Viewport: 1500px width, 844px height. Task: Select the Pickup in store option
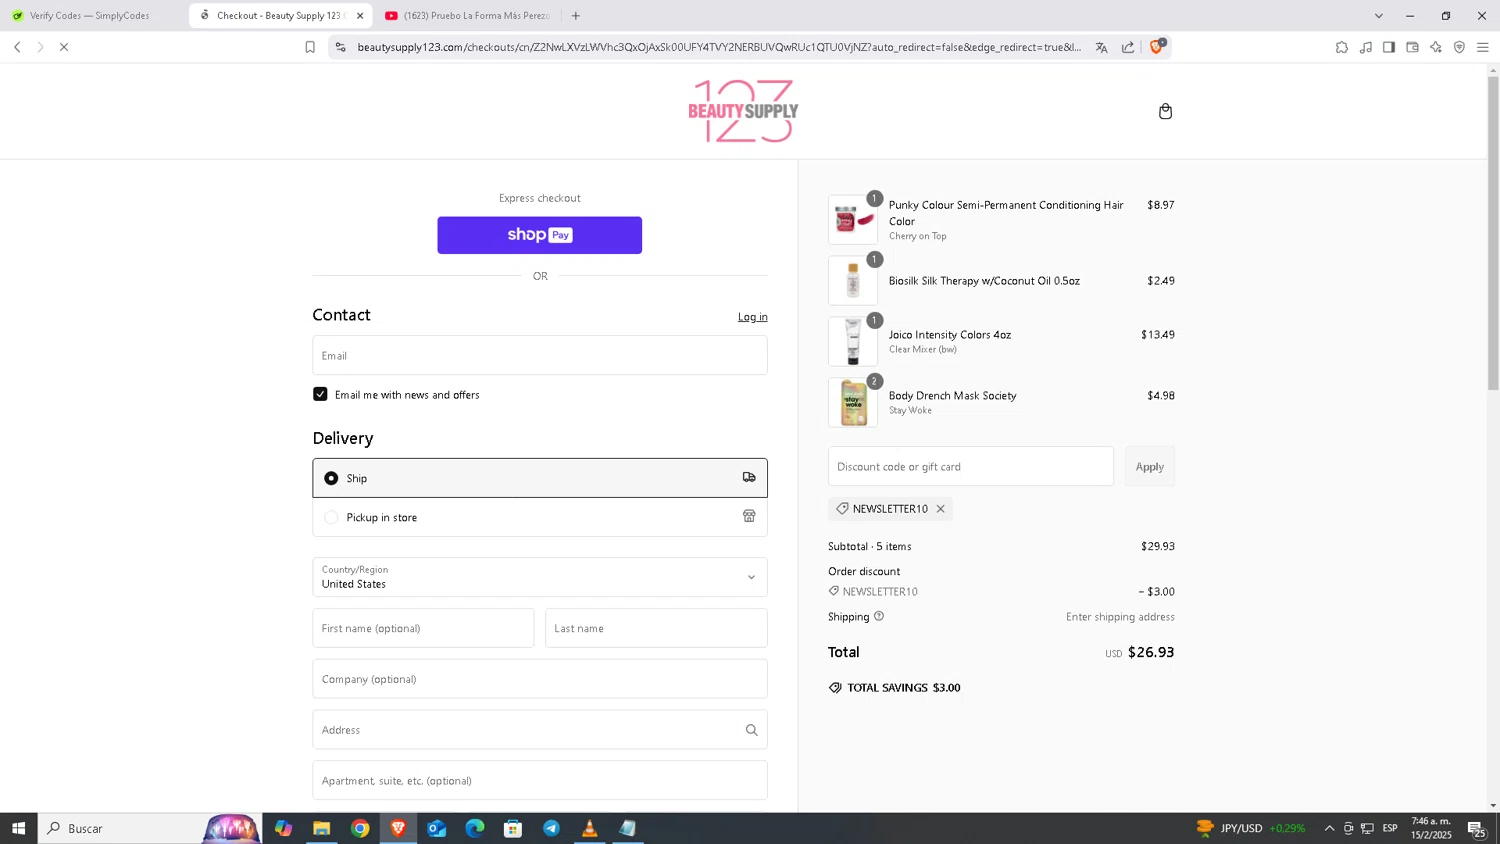[x=540, y=517]
